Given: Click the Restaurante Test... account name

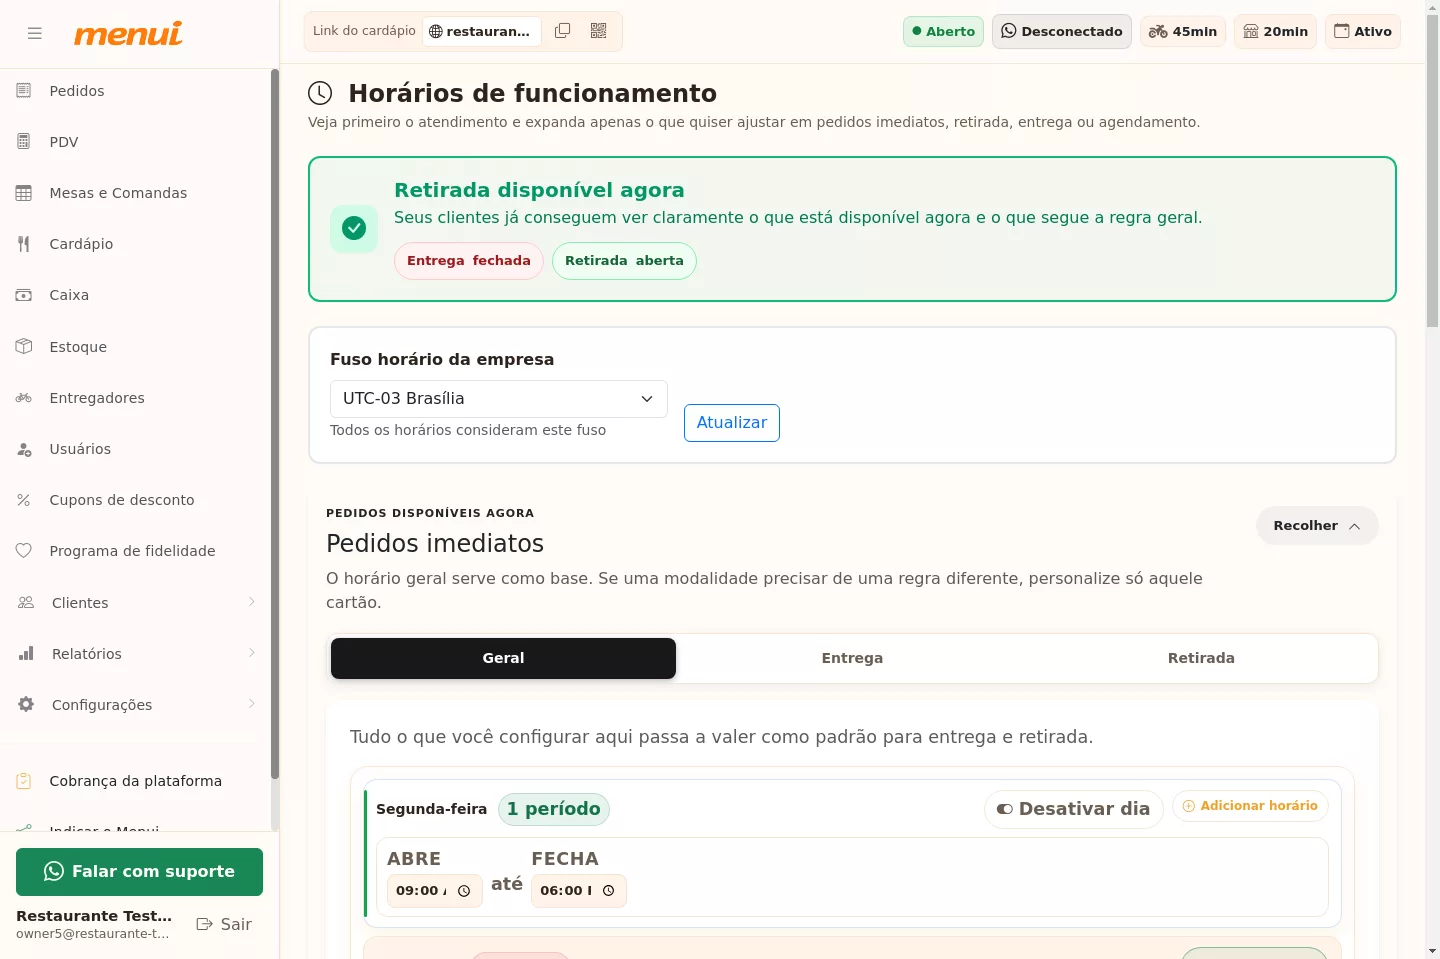Looking at the screenshot, I should [x=94, y=916].
